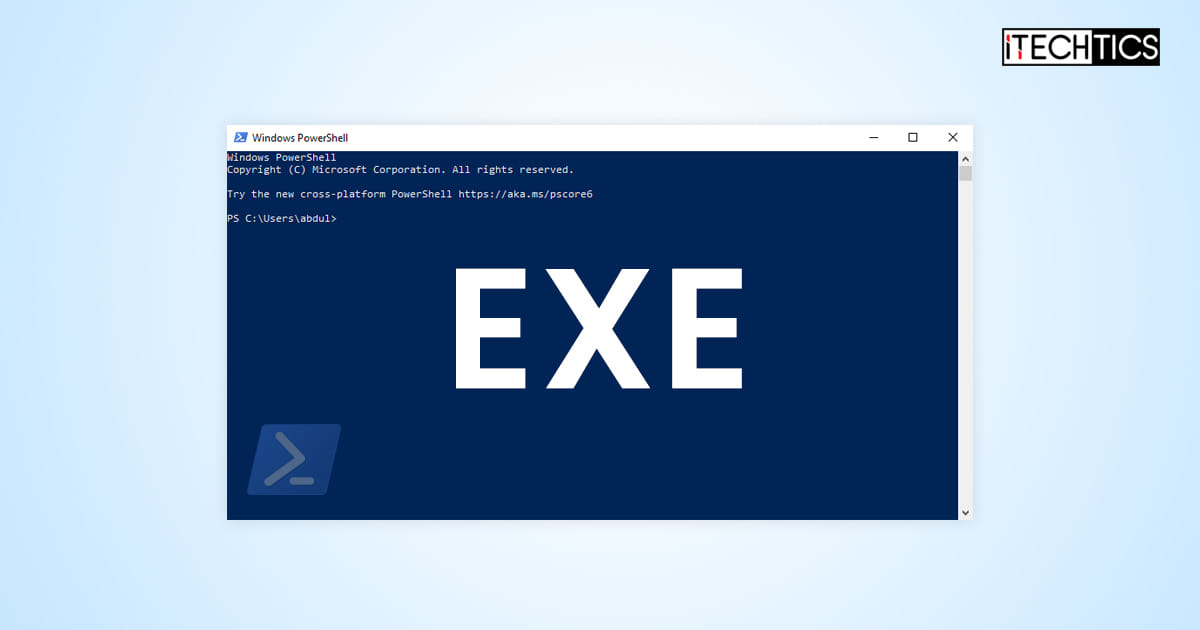
Task: Maximize the PowerShell window
Action: (913, 137)
